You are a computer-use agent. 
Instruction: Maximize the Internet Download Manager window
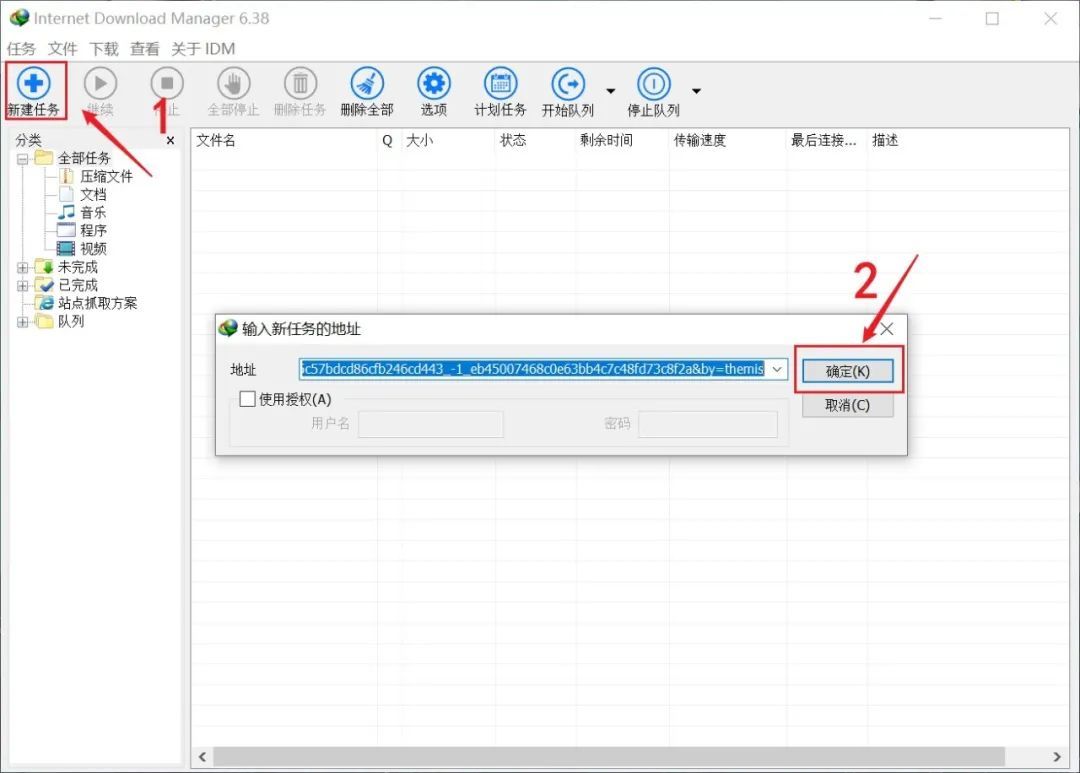[992, 19]
